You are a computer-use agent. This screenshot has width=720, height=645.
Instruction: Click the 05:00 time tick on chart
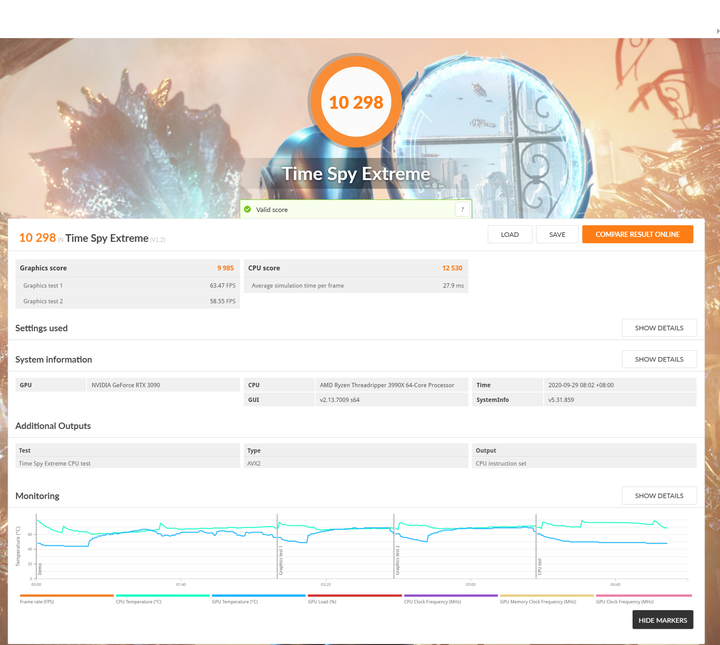[x=471, y=584]
